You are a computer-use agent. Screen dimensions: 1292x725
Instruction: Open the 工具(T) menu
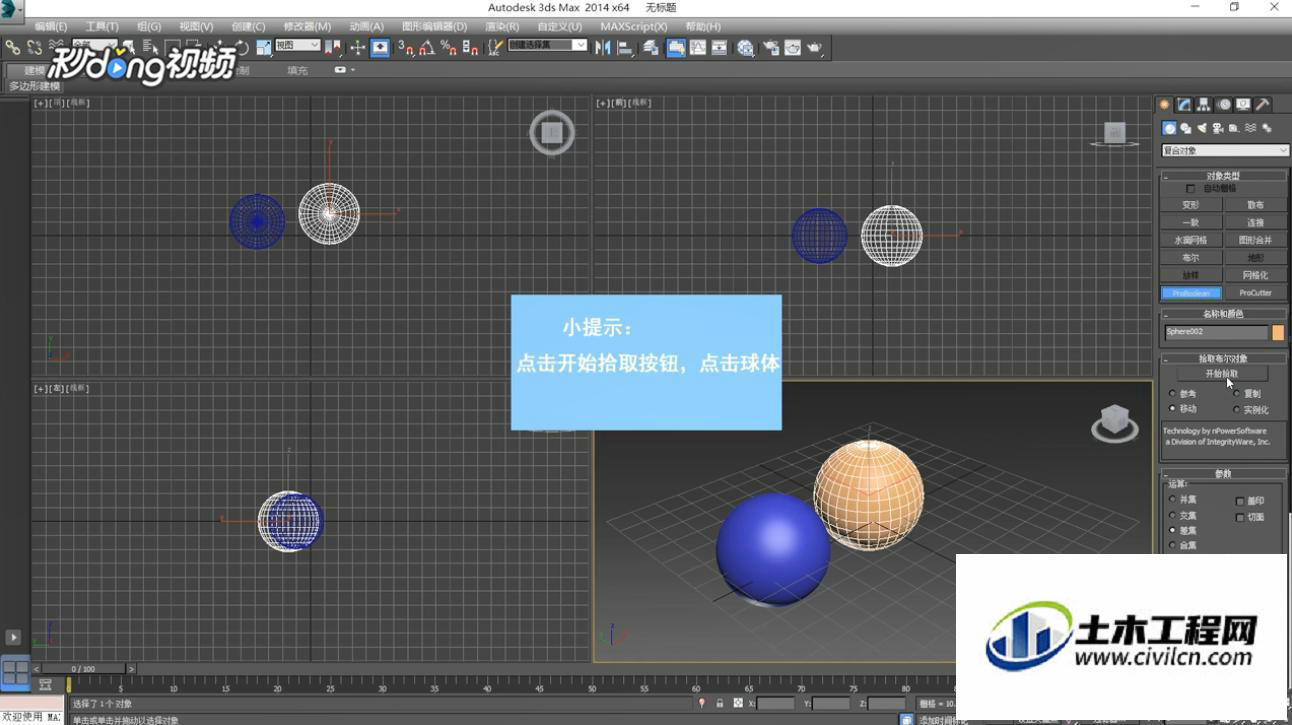(x=102, y=26)
